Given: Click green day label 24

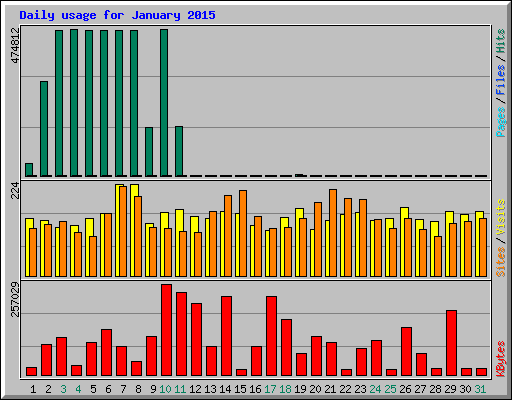Looking at the screenshot, I should click(375, 389).
